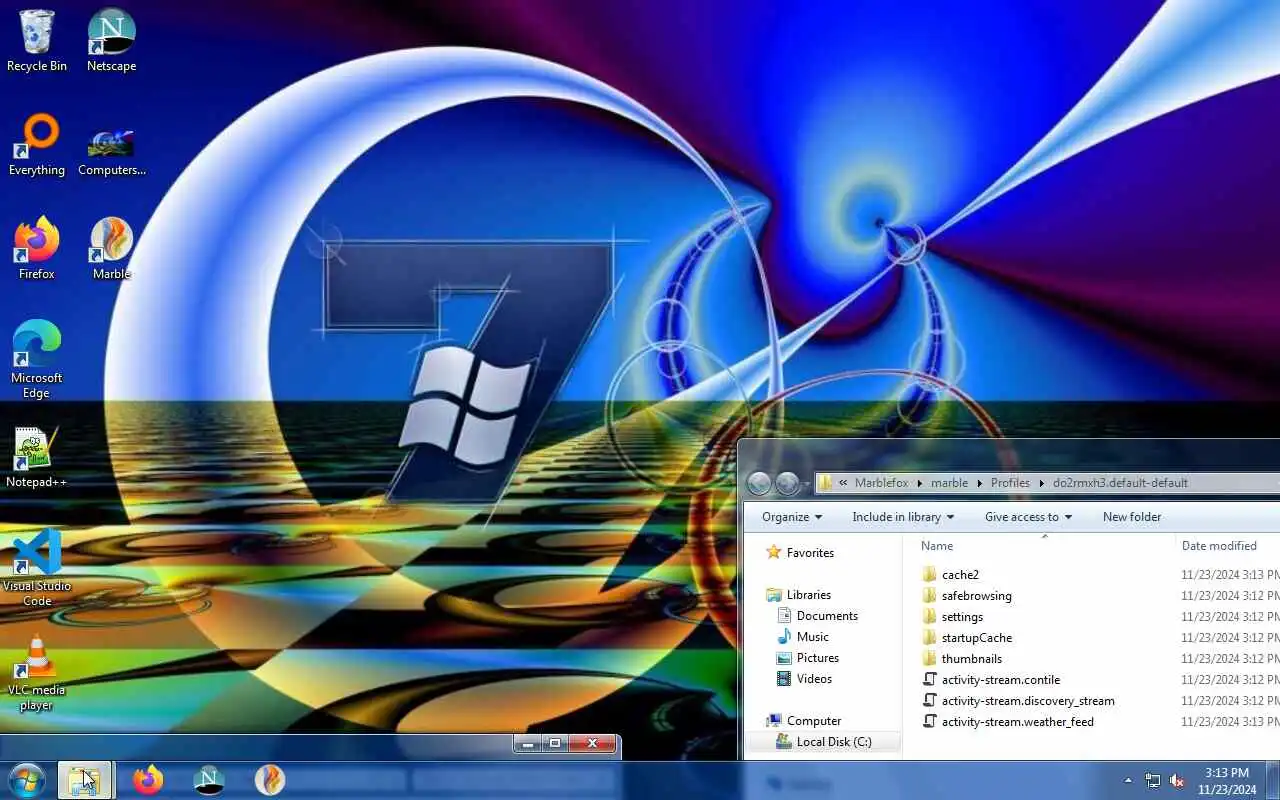Launch Netscape from the desktop shortcut
The width and height of the screenshot is (1280, 800).
point(111,41)
